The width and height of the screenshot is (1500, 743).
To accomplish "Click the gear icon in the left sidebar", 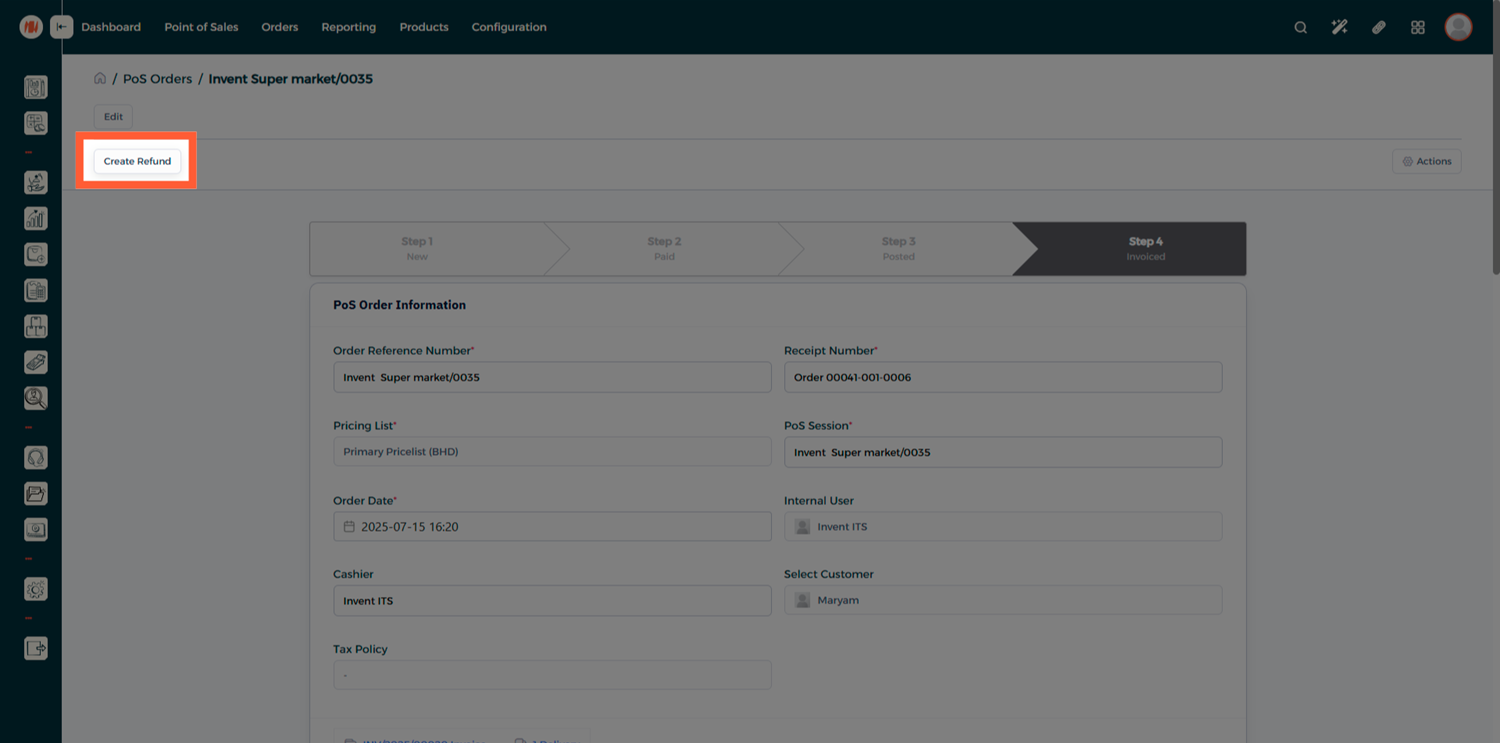I will coord(36,589).
